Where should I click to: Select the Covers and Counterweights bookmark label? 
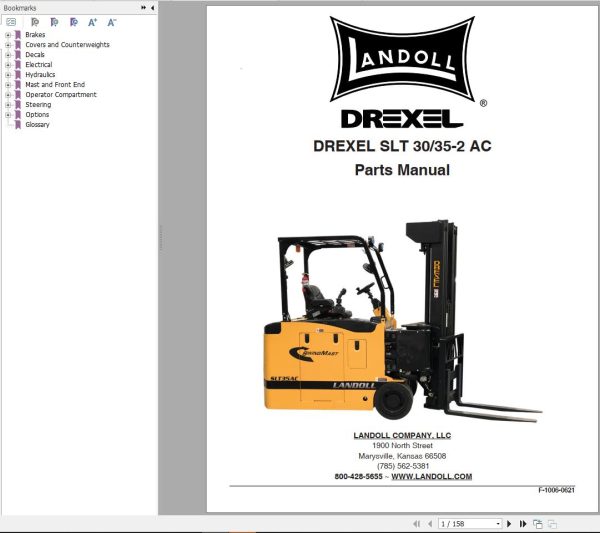[x=67, y=45]
